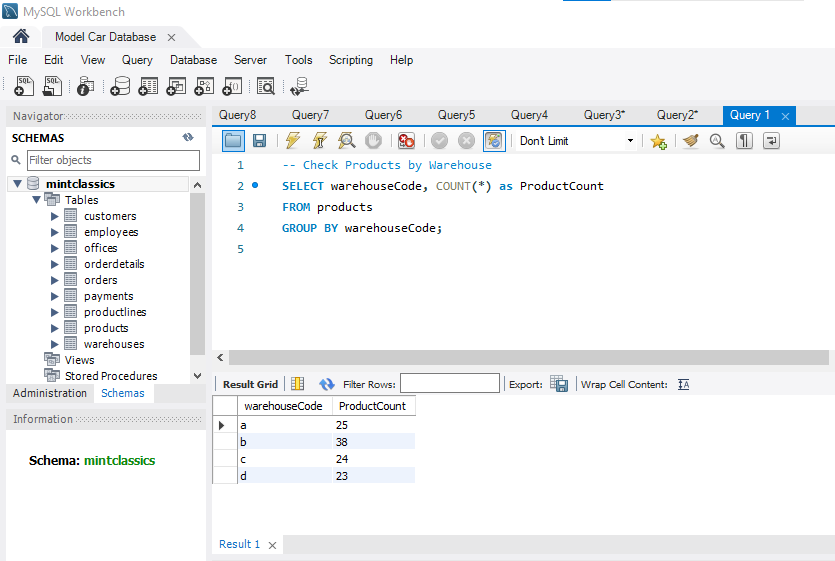This screenshot has width=835, height=561.
Task: Click the beautify query broom icon
Action: point(690,141)
